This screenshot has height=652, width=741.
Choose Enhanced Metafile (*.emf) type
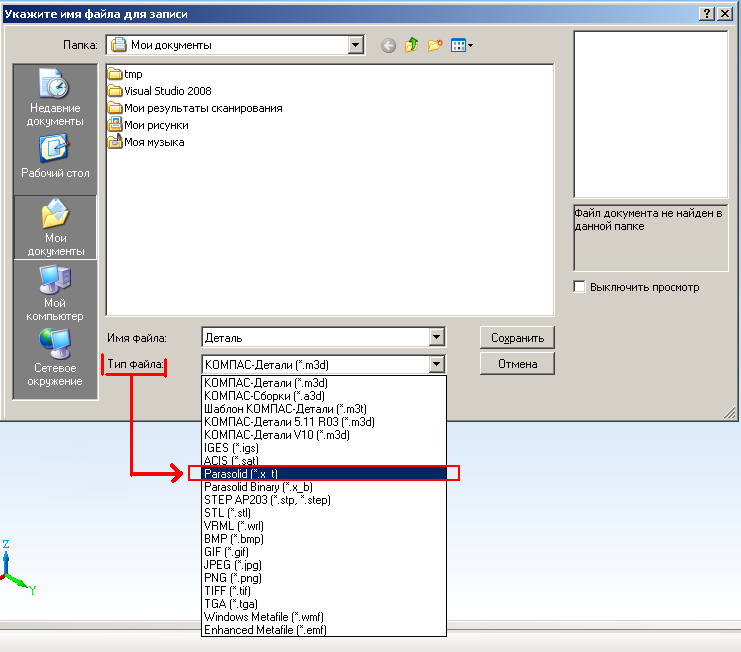(324, 630)
